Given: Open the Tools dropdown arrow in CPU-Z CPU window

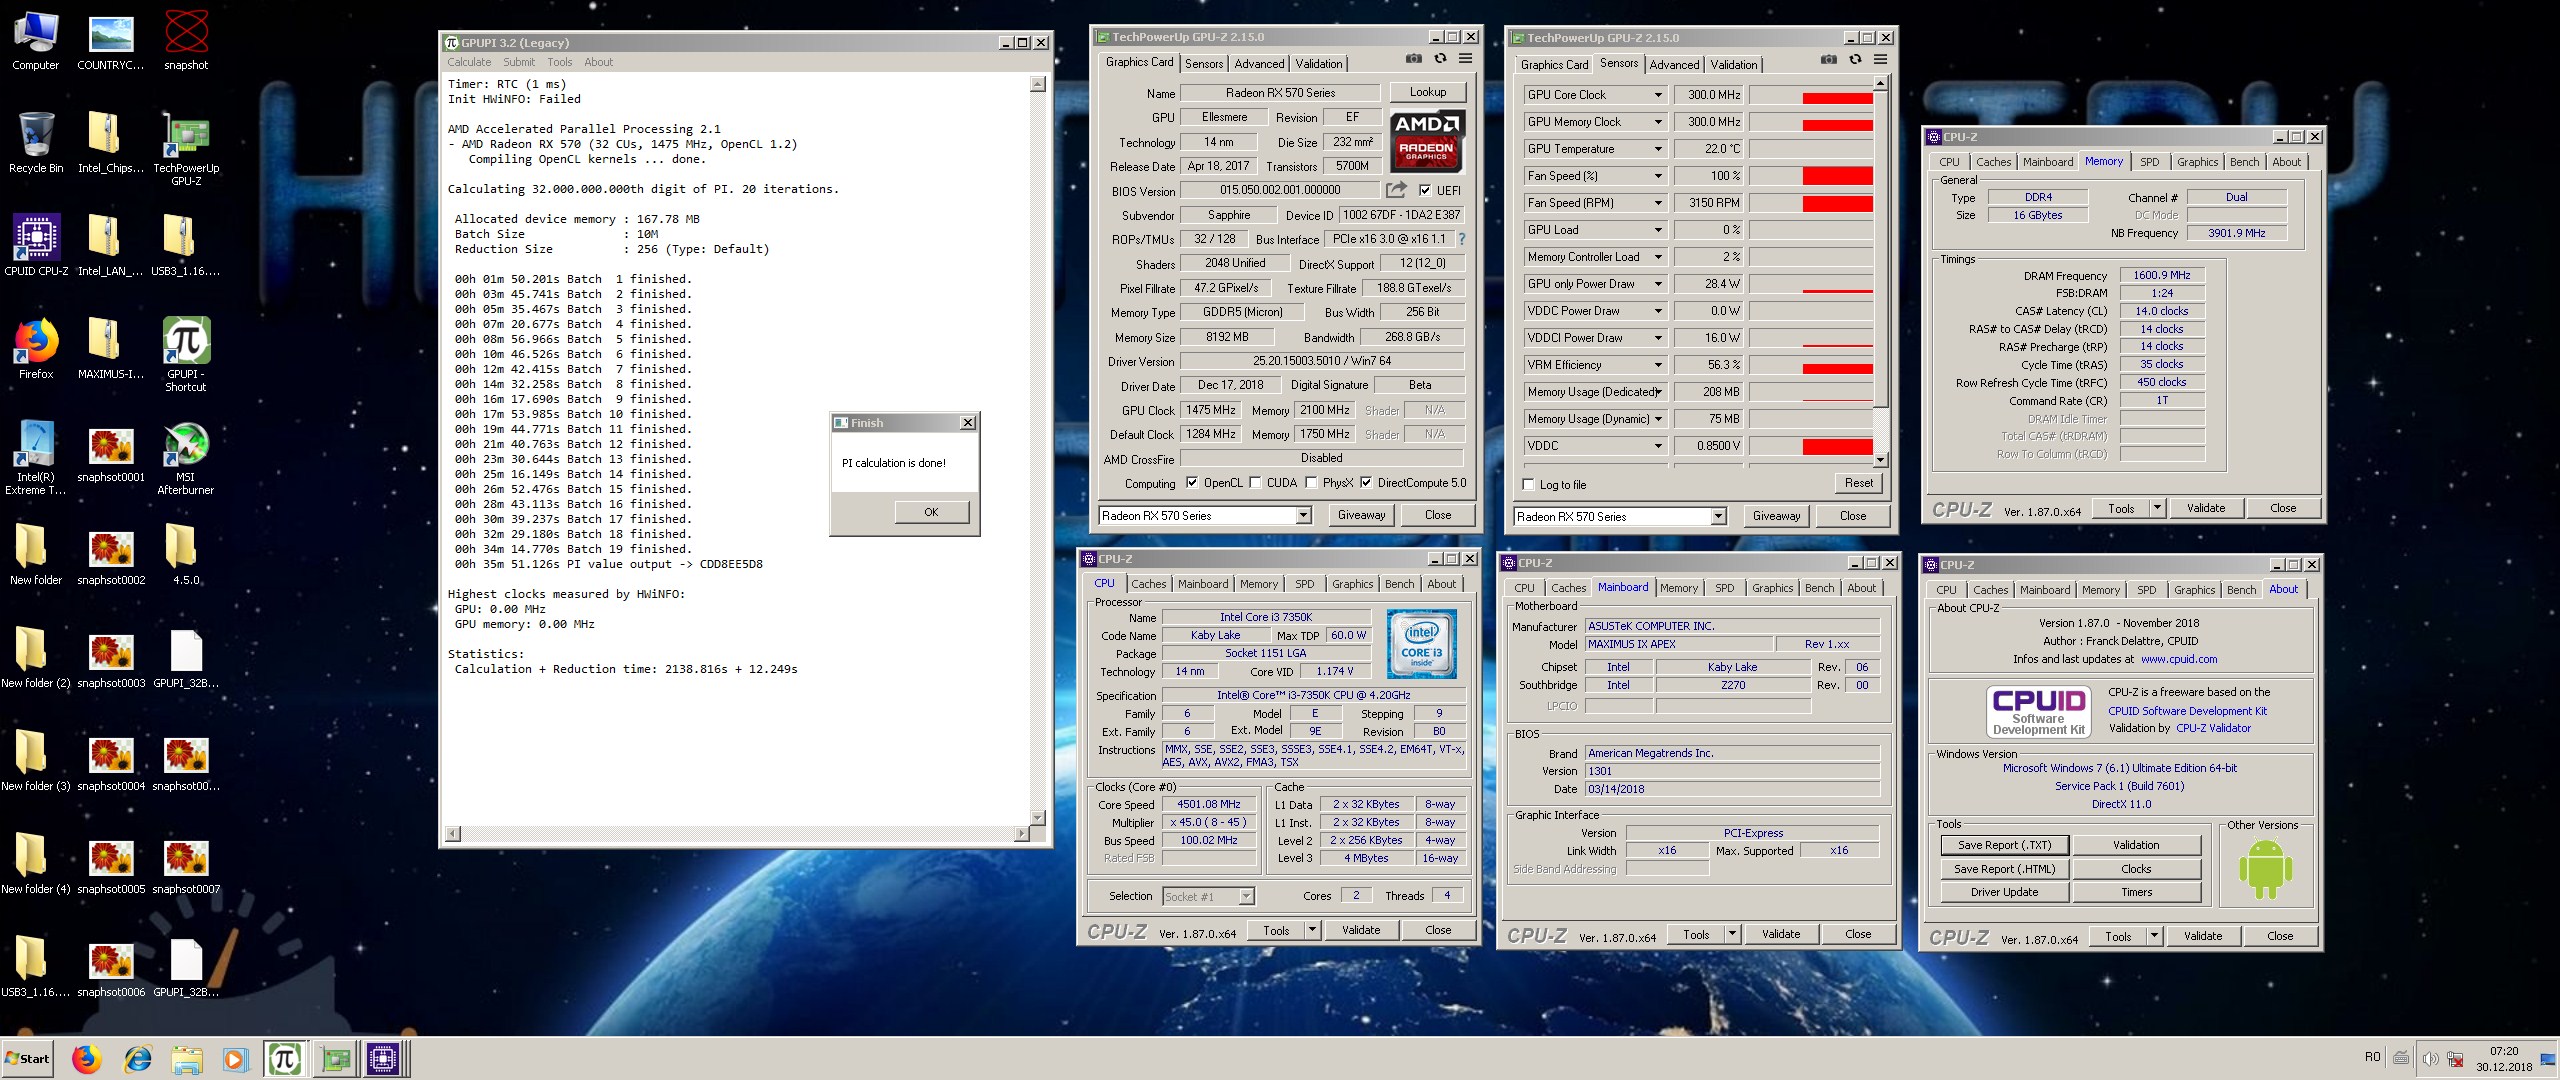Looking at the screenshot, I should (1311, 930).
